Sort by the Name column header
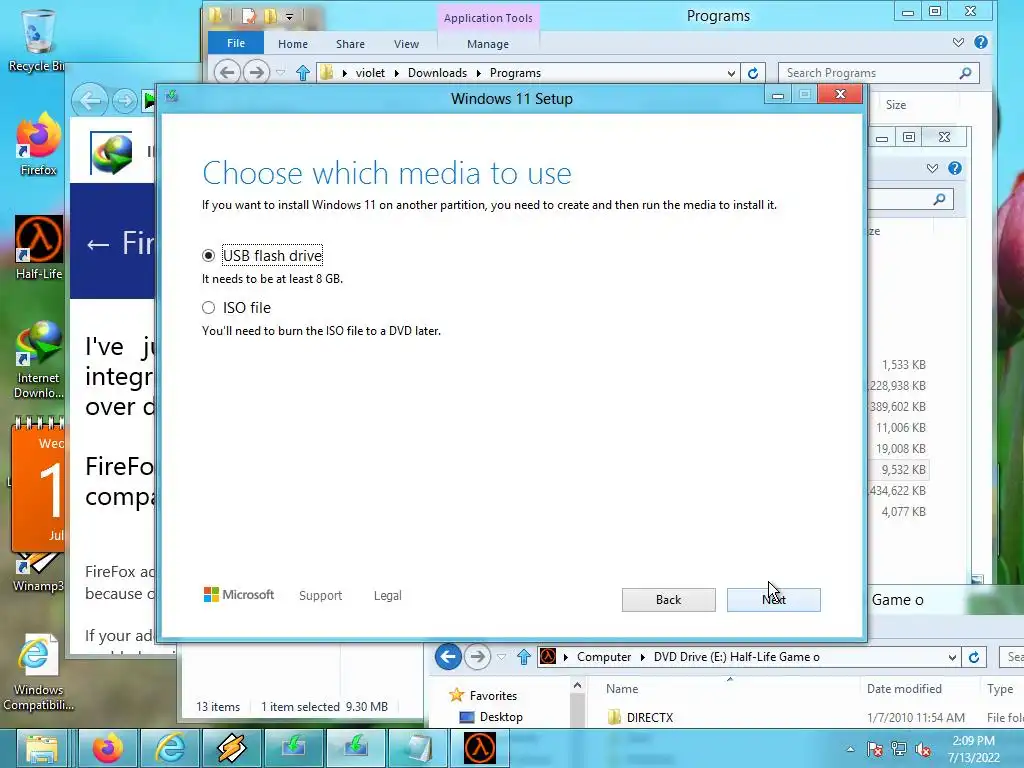1024x768 pixels. pyautogui.click(x=622, y=688)
